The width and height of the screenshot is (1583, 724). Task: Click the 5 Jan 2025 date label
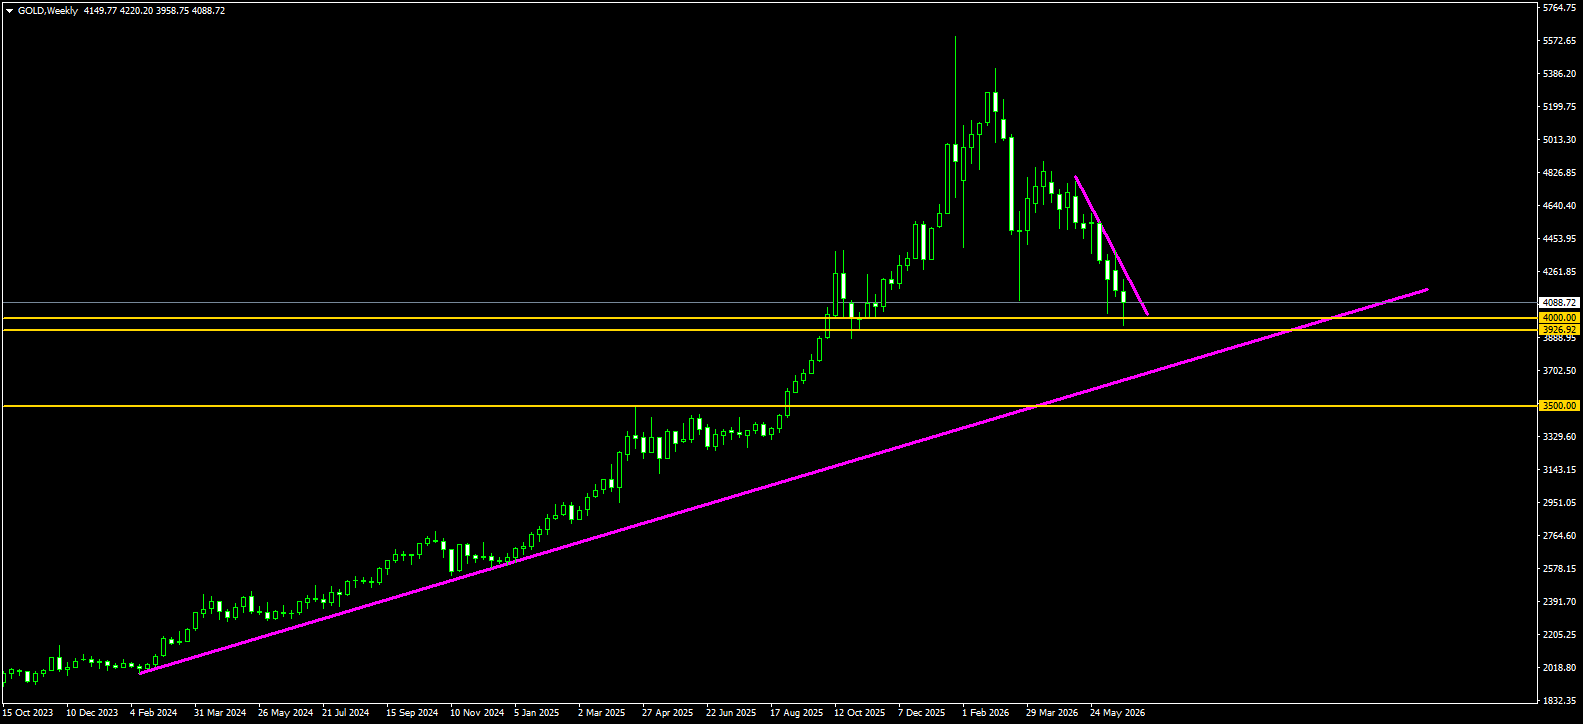[537, 713]
